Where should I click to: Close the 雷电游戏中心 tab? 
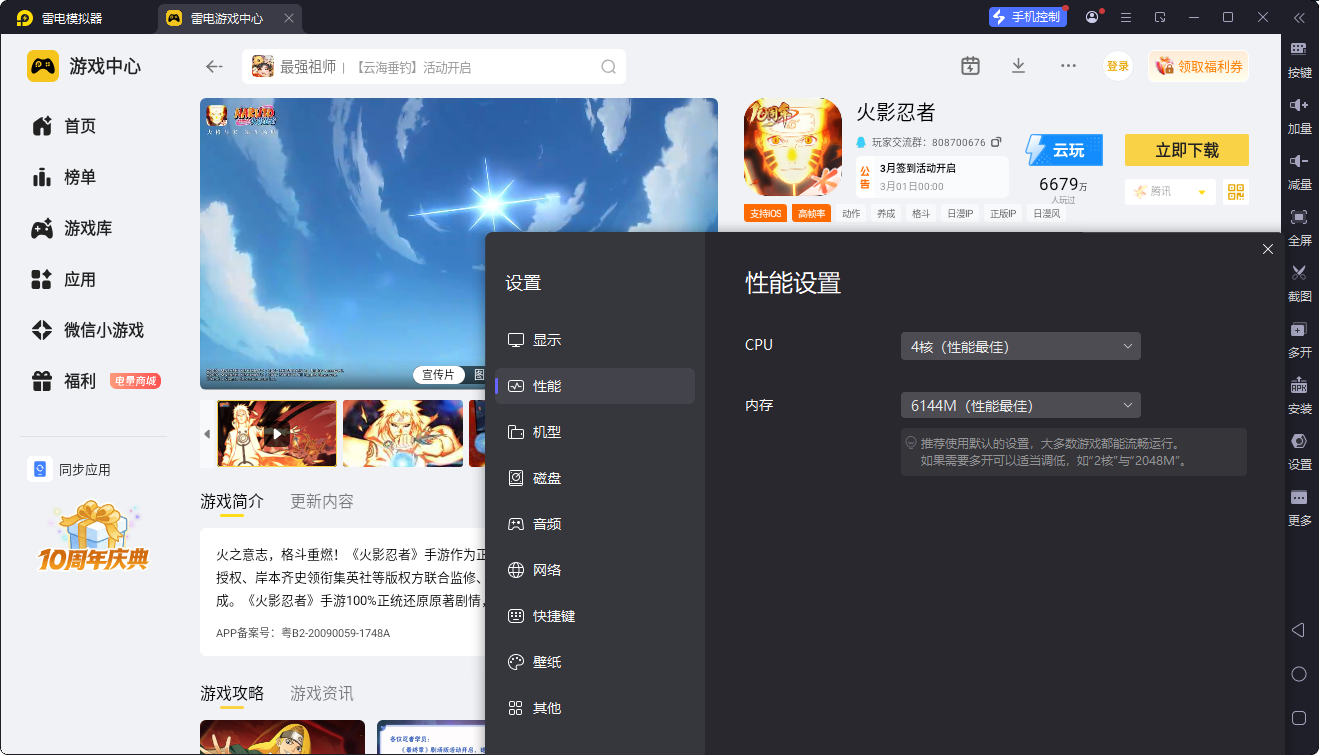[x=289, y=18]
